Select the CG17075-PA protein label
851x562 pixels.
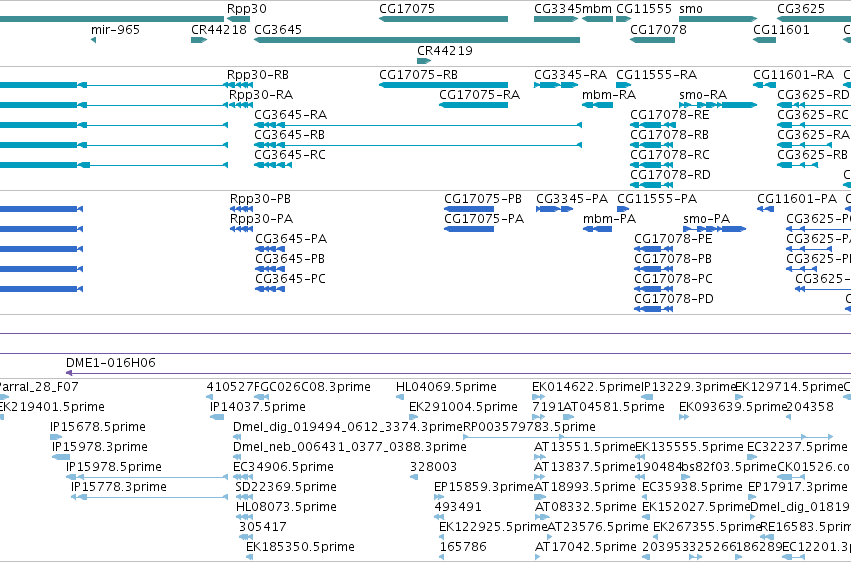[x=484, y=219]
